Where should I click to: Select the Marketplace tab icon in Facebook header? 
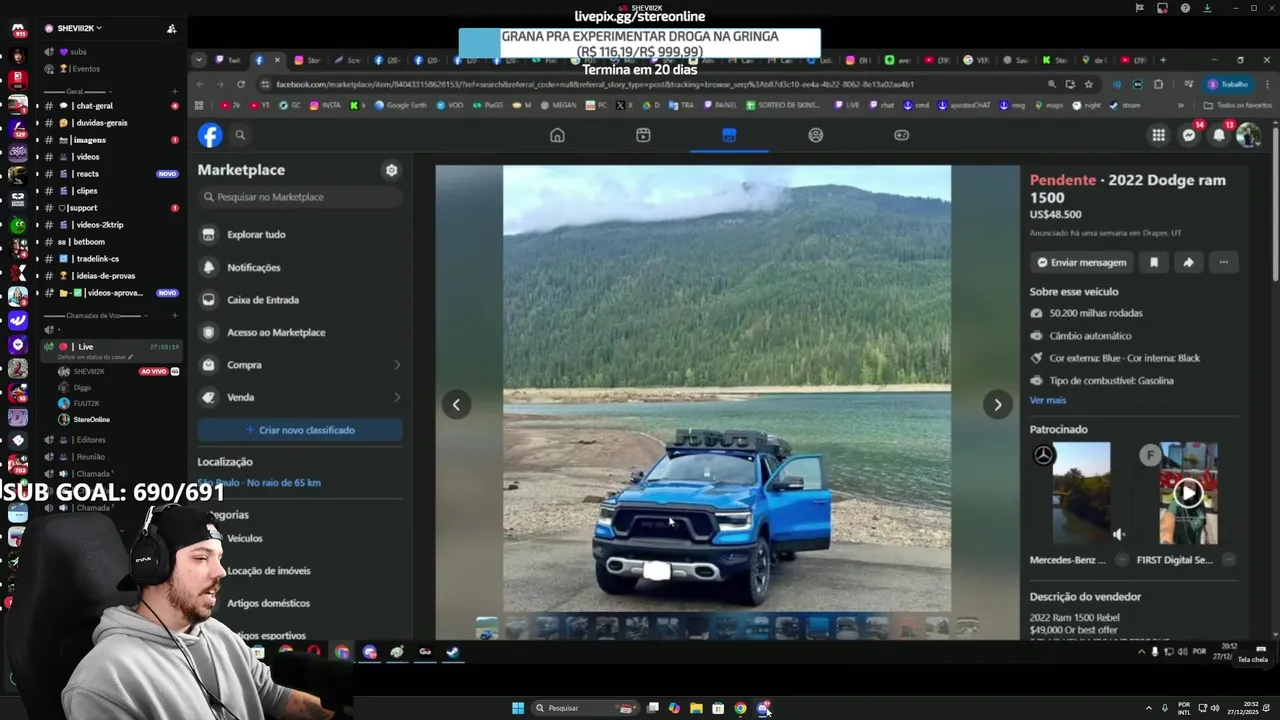729,135
